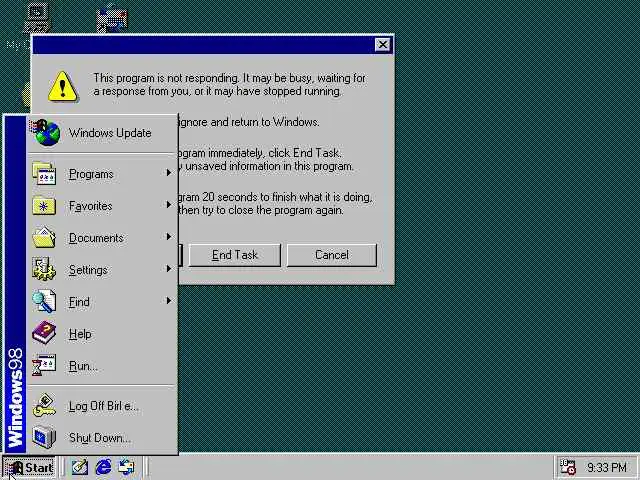Viewport: 640px width, 480px height.
Task: Select the second desktop icon at top
Action: [113, 18]
